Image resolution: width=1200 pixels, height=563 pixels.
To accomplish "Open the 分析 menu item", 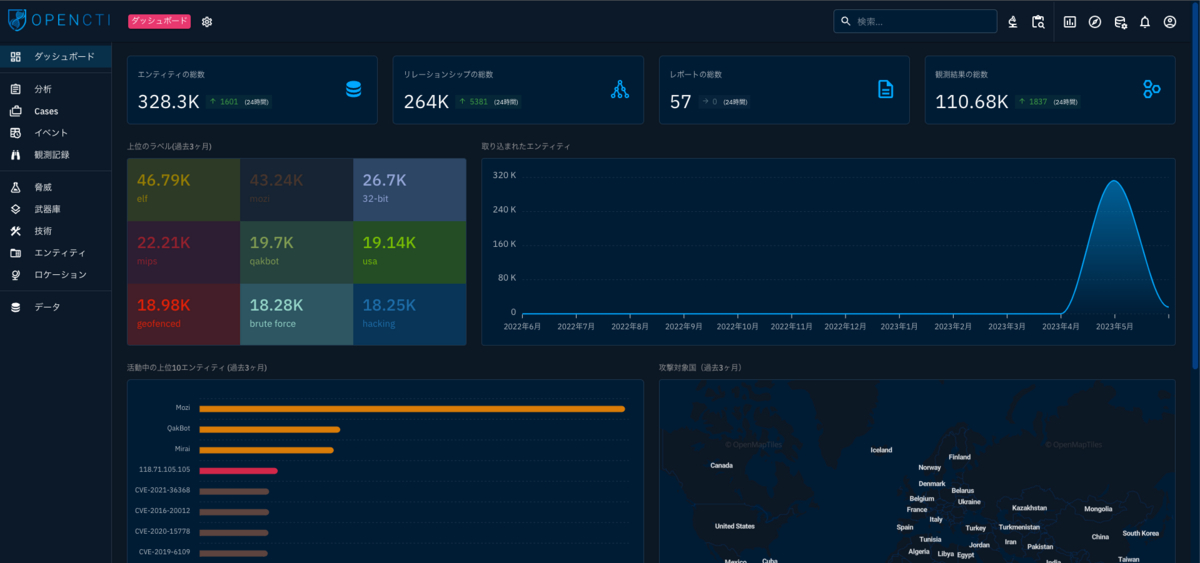I will 56,89.
